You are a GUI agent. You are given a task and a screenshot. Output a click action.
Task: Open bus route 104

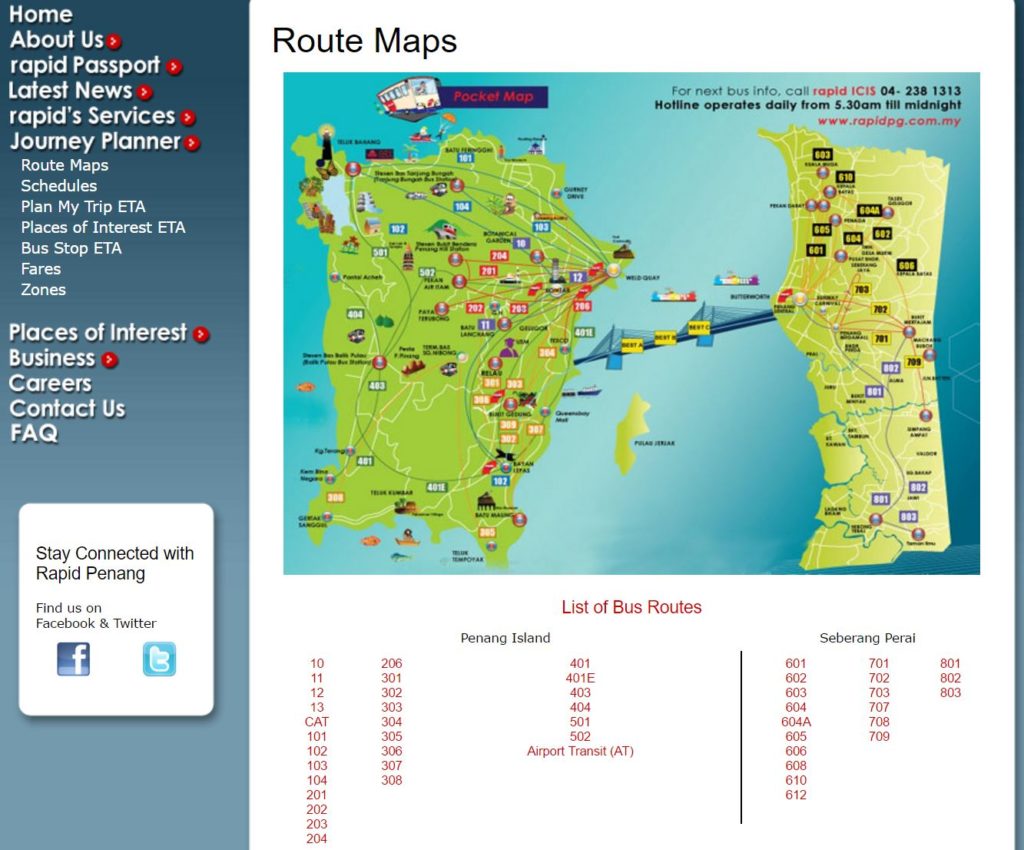pos(317,780)
